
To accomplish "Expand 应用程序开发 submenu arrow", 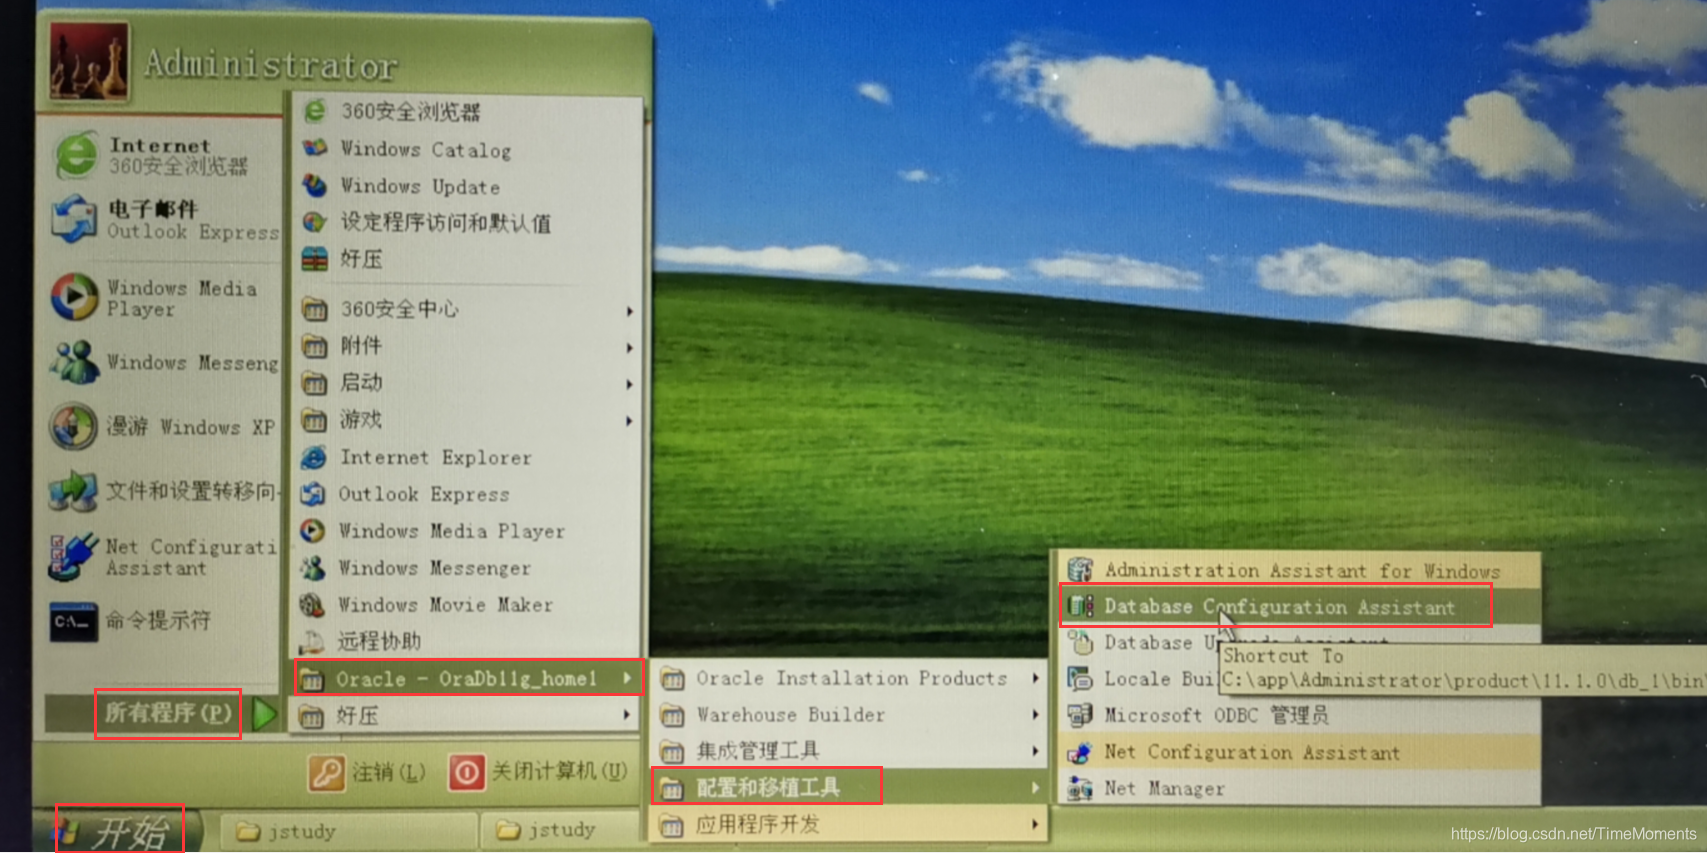I will pos(1036,825).
